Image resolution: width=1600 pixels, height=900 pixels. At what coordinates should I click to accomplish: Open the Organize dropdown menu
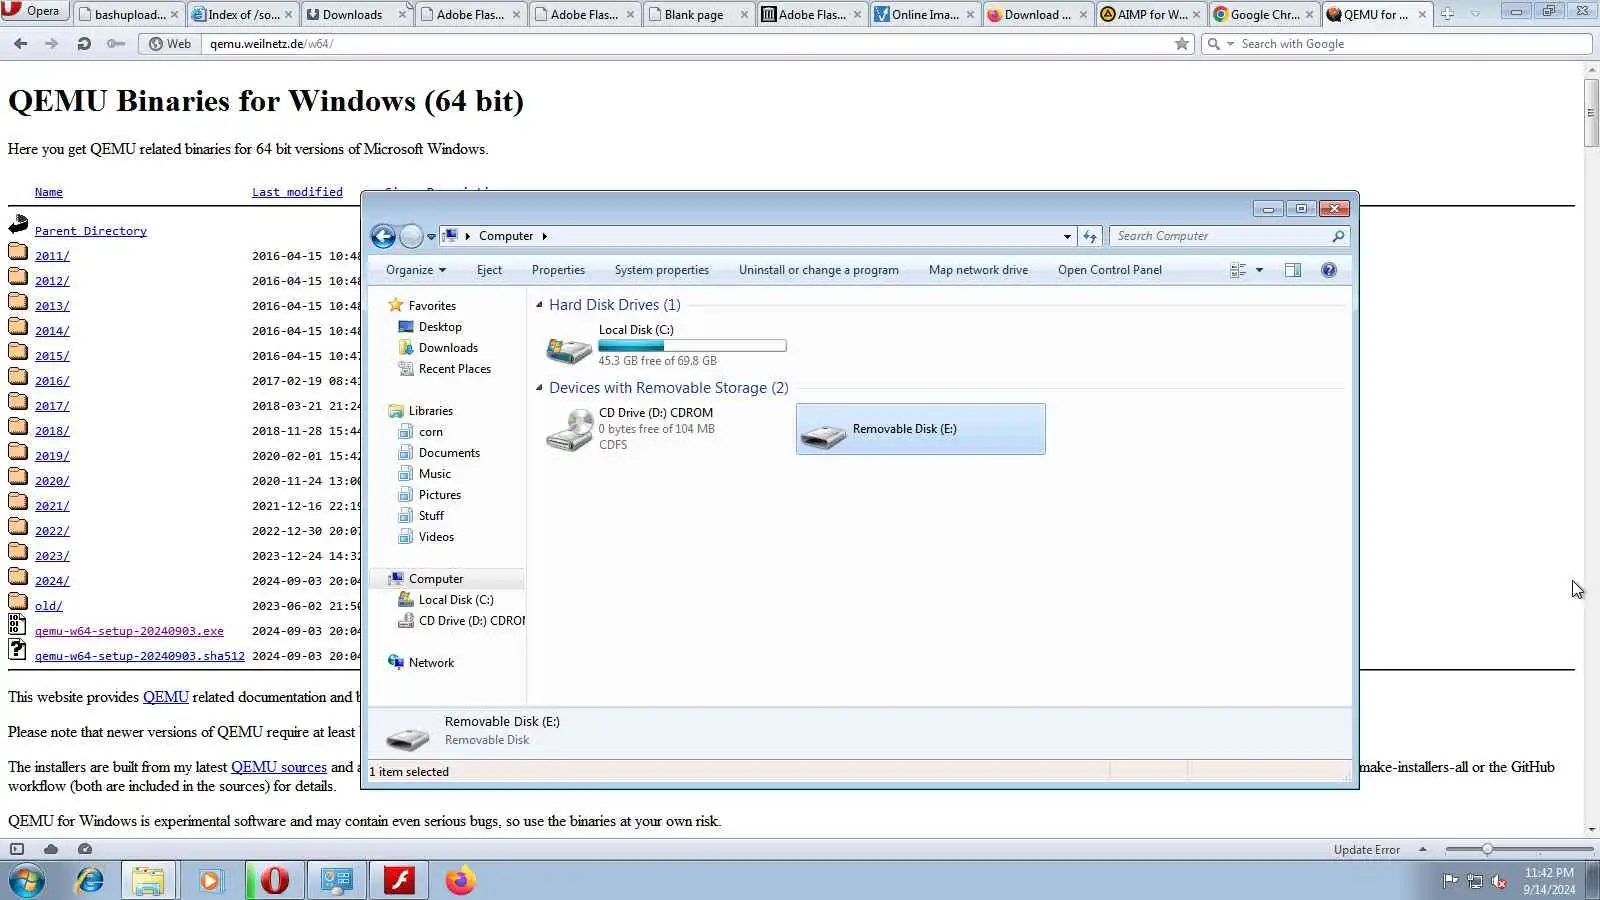[416, 270]
